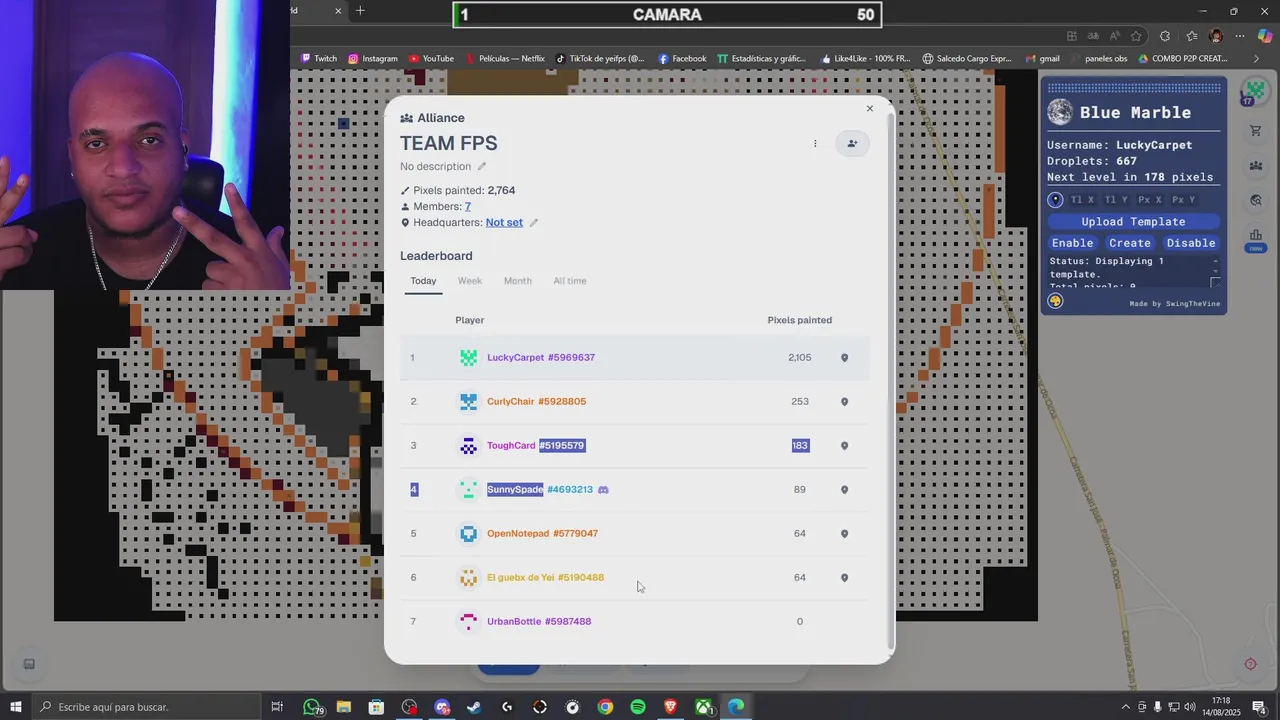Select player ToughCard name
The height and width of the screenshot is (720, 1280).
point(511,445)
